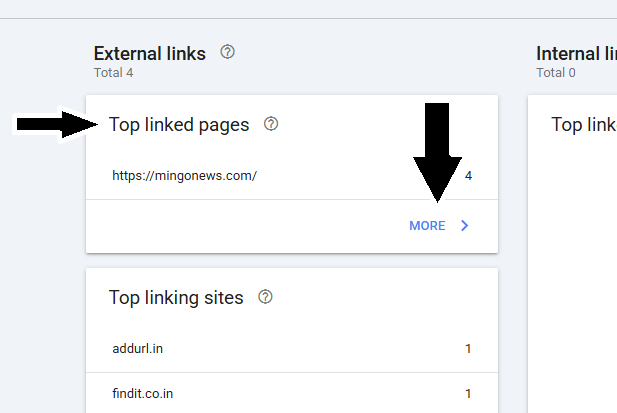The height and width of the screenshot is (413, 617).
Task: Click the Top linking sites title
Action: pos(176,298)
